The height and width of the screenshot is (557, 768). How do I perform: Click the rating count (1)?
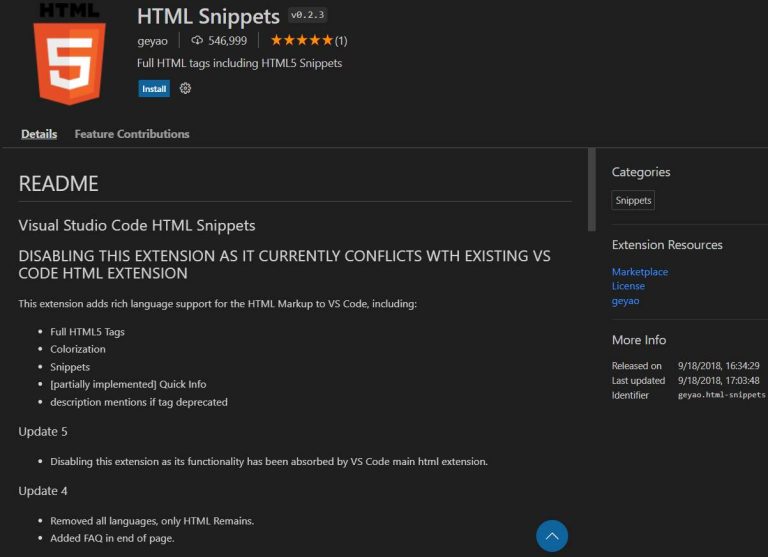[341, 41]
